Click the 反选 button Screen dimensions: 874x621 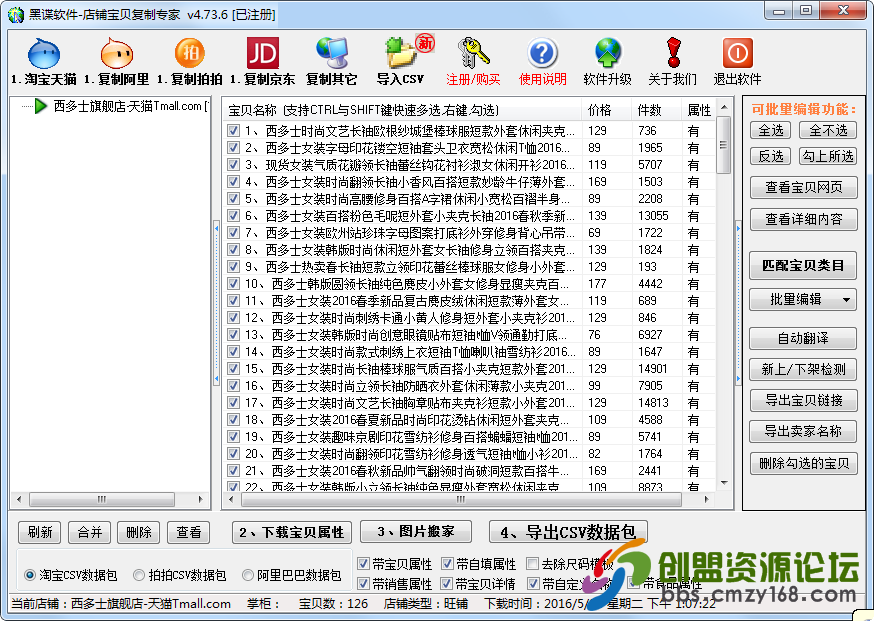pyautogui.click(x=771, y=156)
